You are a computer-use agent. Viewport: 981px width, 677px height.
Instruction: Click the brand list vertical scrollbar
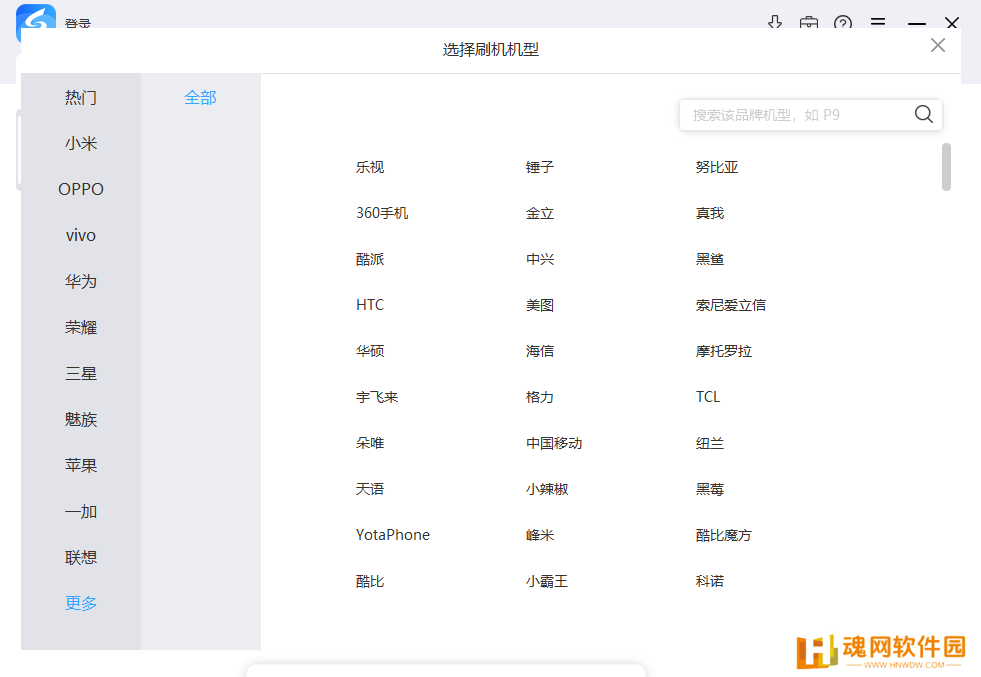click(x=946, y=166)
